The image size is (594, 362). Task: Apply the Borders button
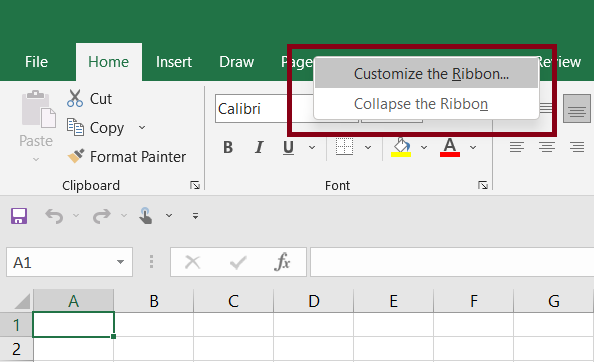pos(344,147)
